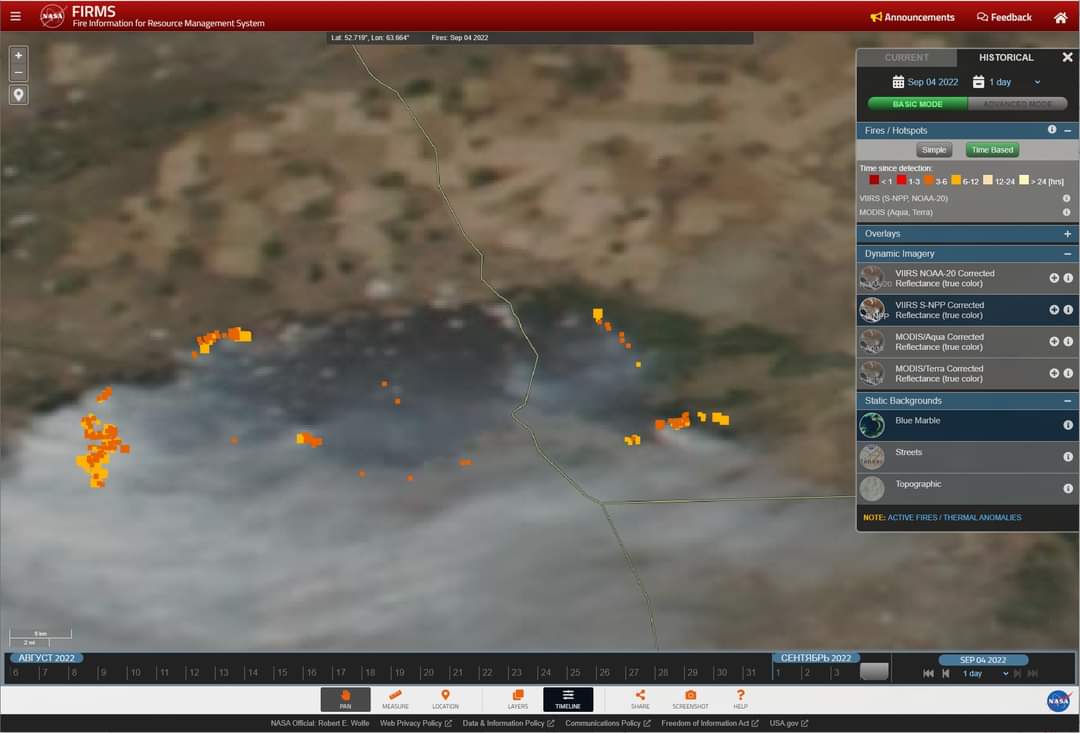The height and width of the screenshot is (733, 1080).
Task: Switch to the Current tab
Action: pos(906,58)
